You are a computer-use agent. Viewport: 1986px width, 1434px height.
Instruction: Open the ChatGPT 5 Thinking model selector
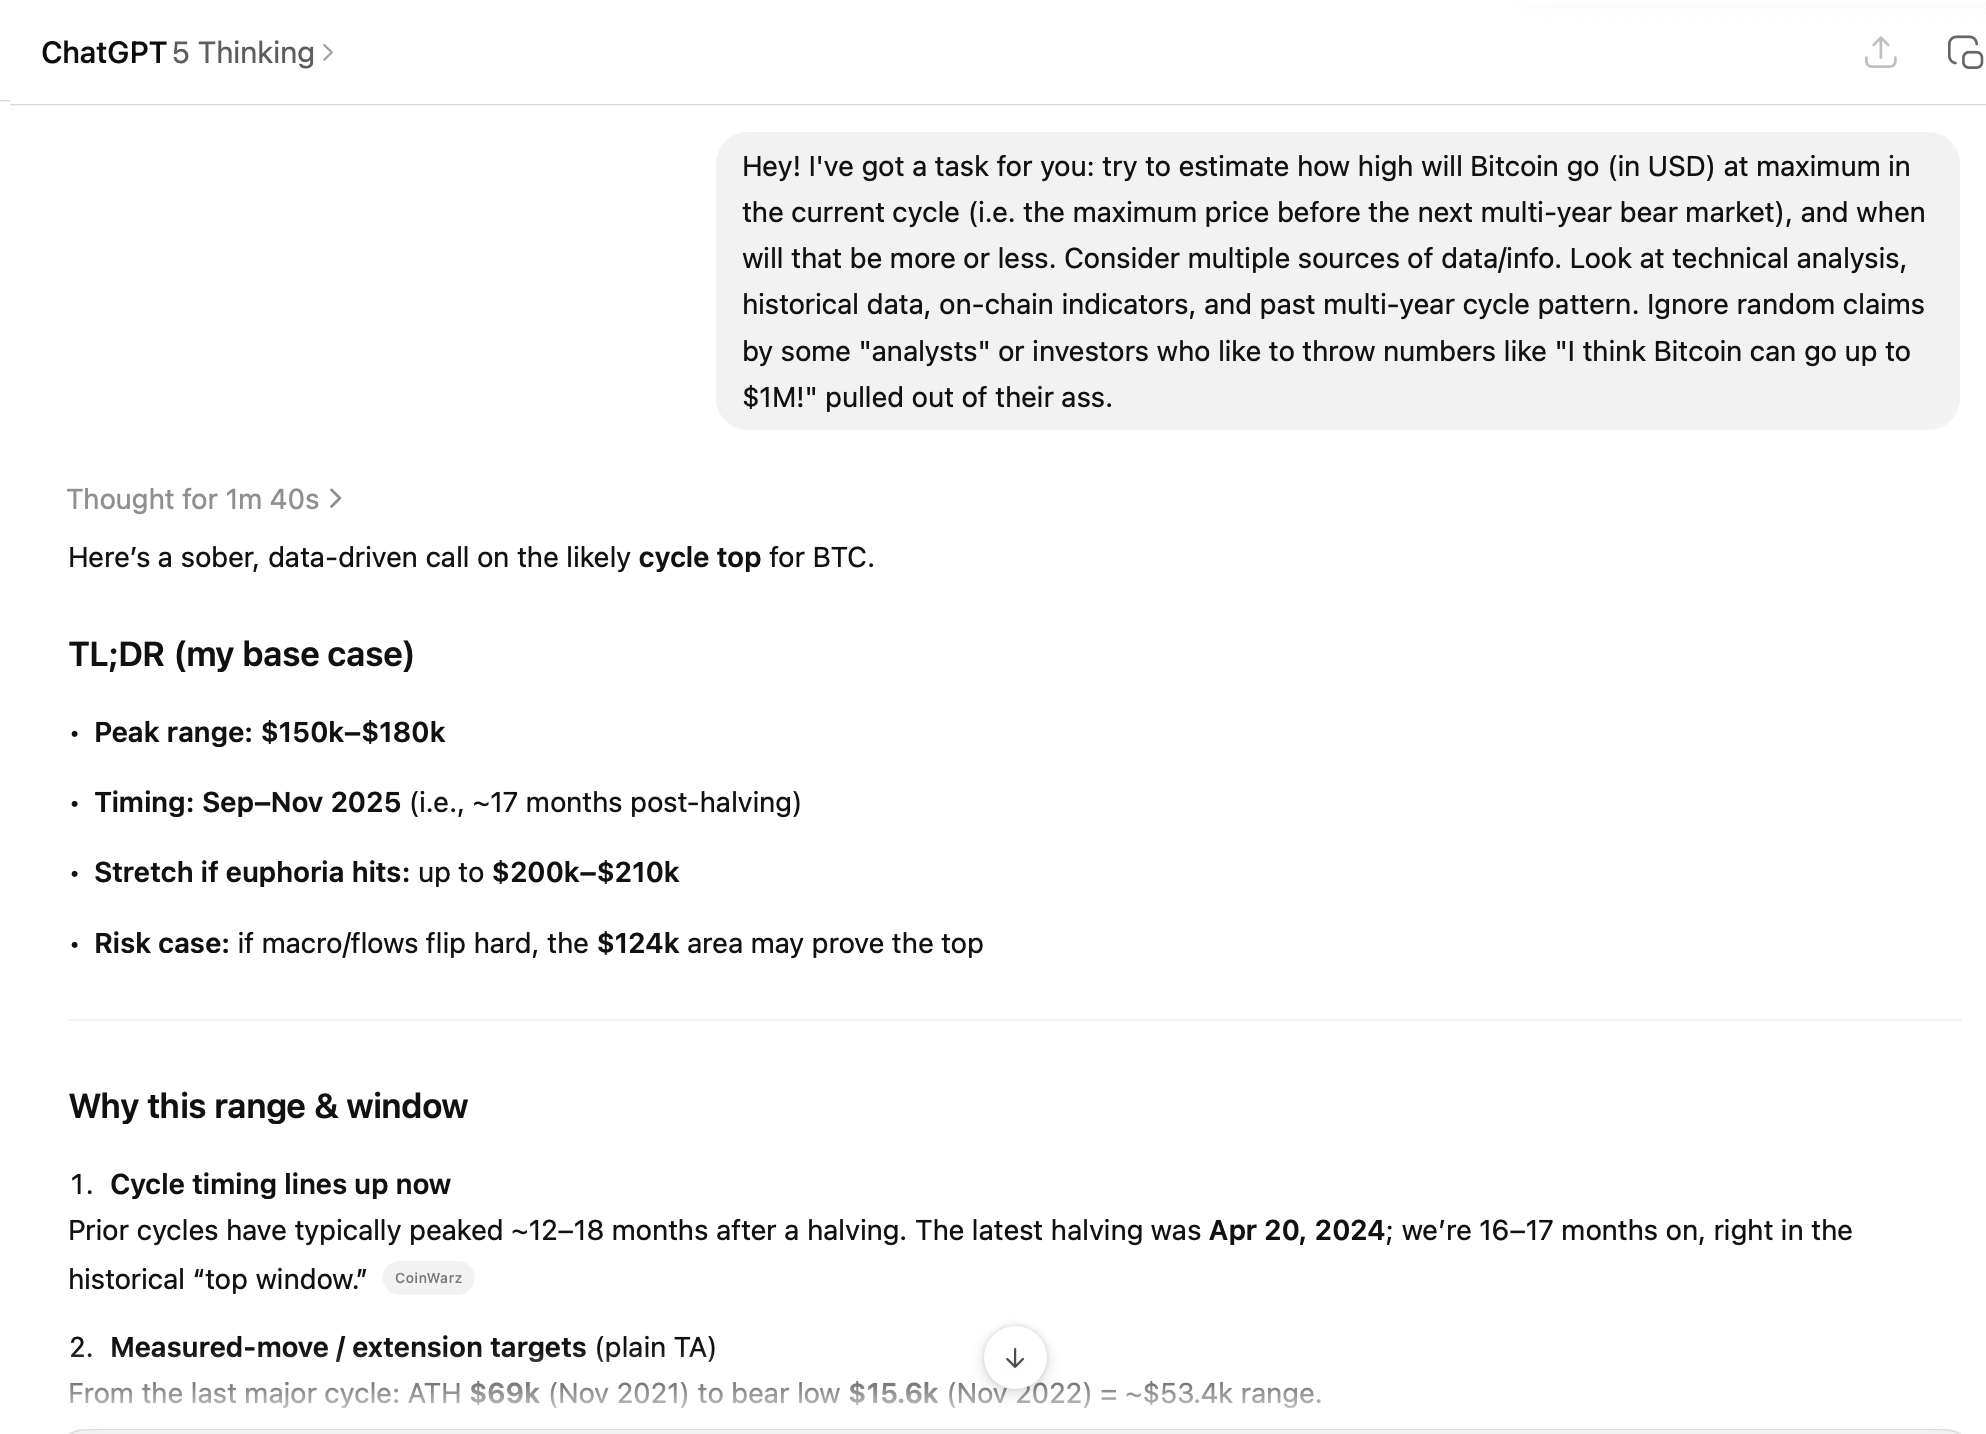click(x=187, y=53)
